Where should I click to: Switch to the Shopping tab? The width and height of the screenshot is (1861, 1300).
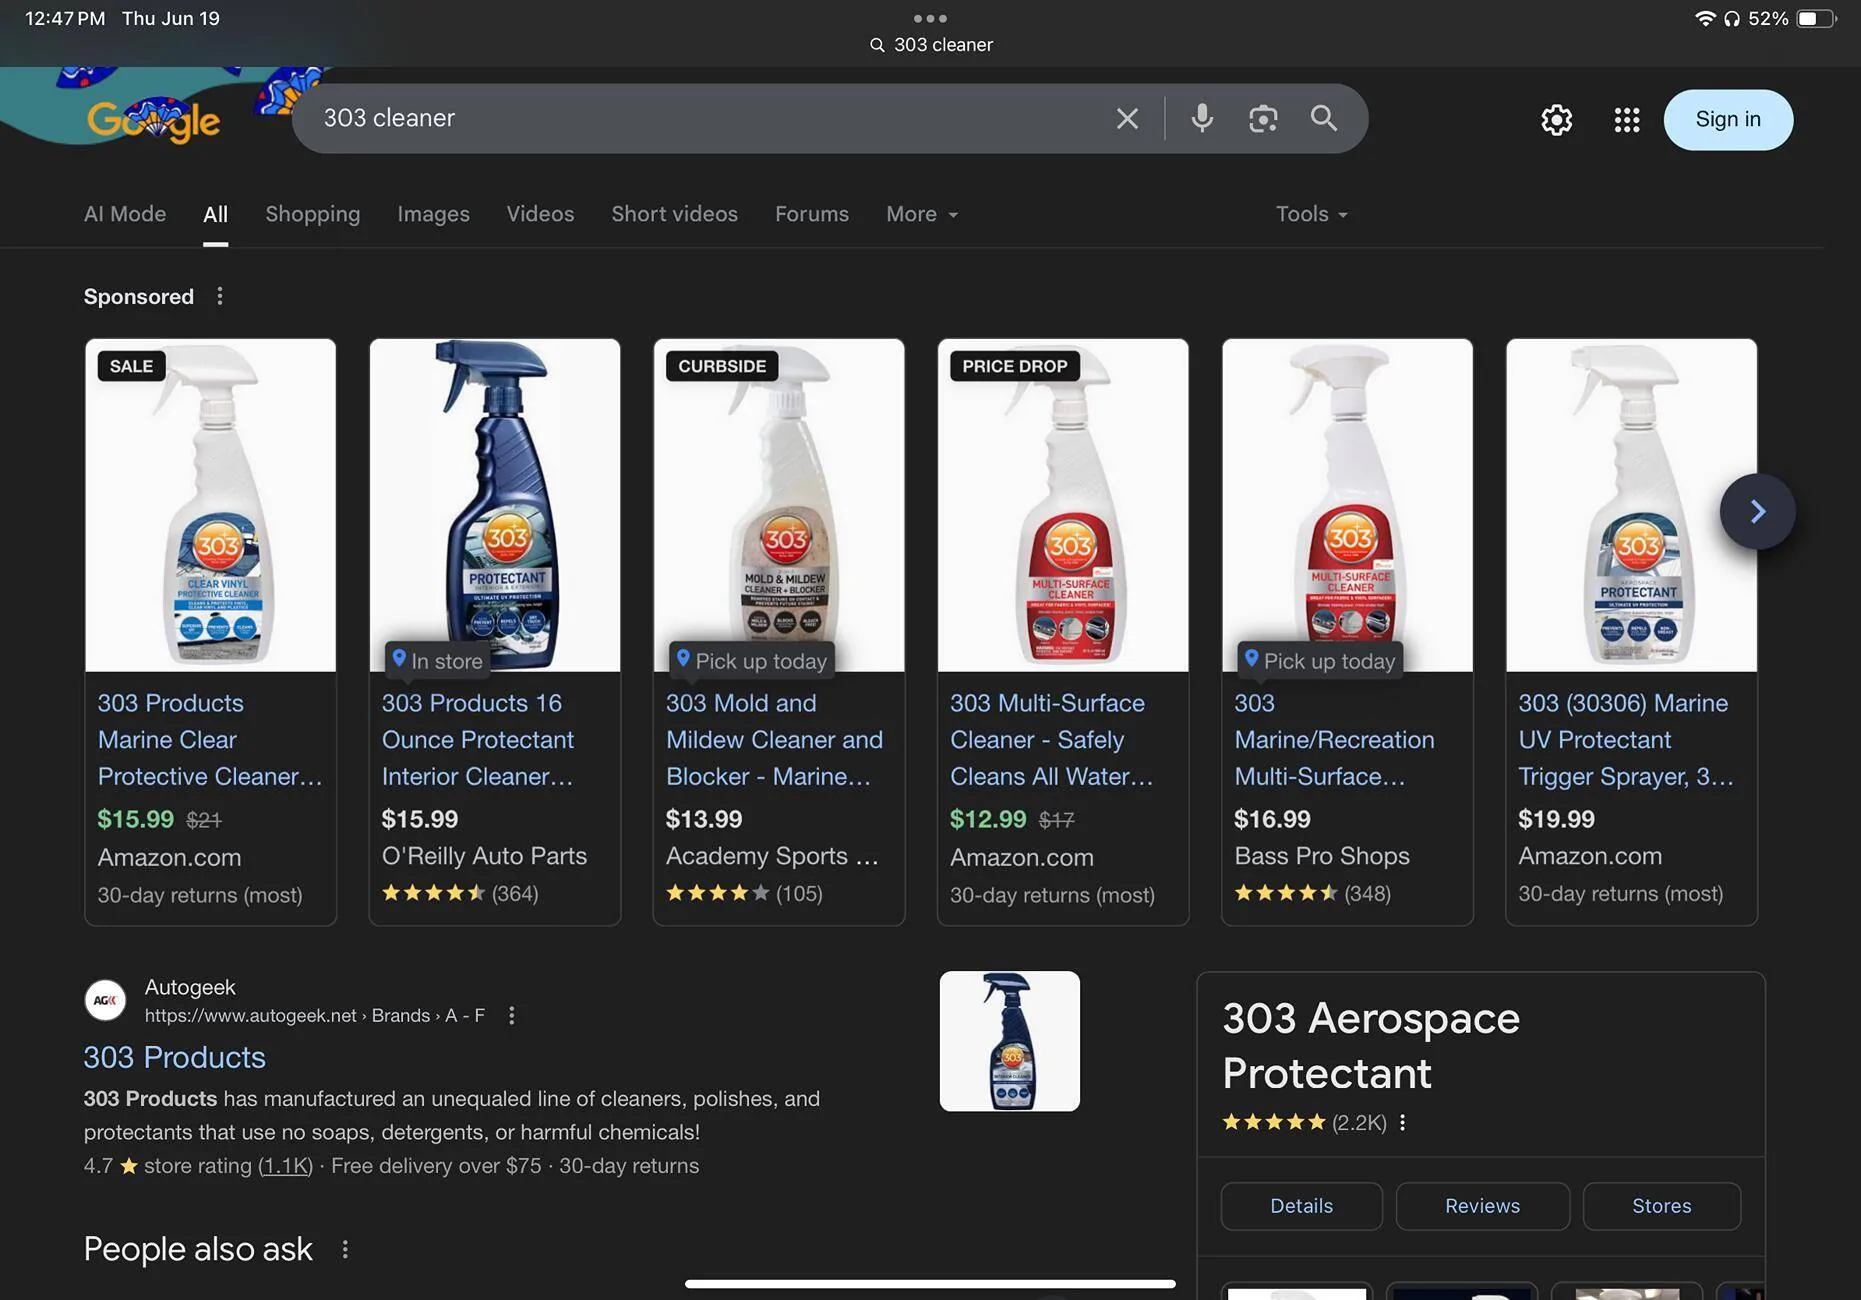312,214
